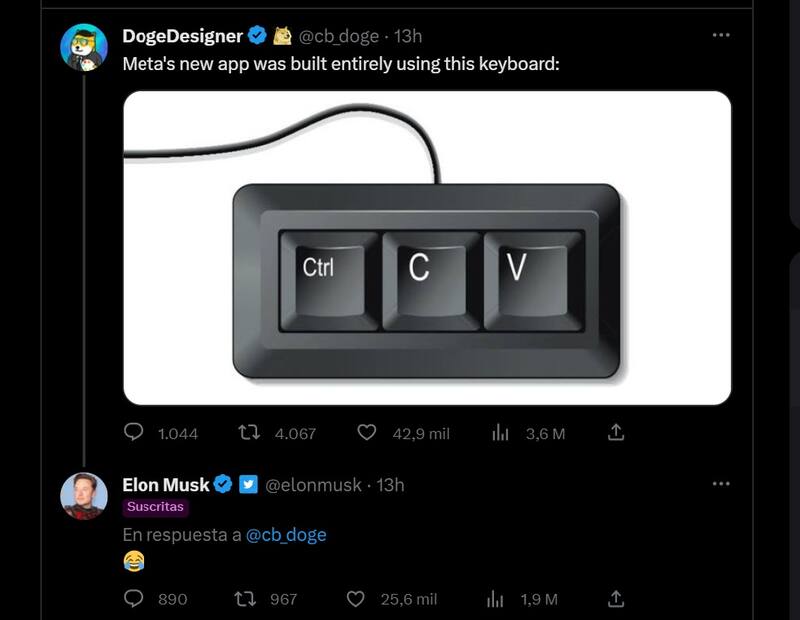800x620 pixels.
Task: Open the Ctrl C V keyboard image
Action: point(427,247)
